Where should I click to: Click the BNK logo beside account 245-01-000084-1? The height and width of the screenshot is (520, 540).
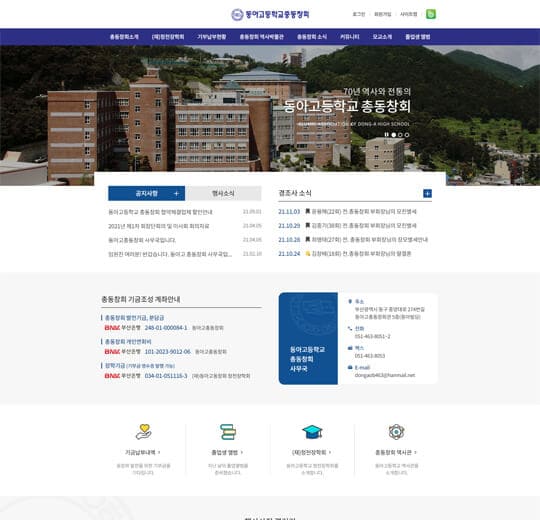[112, 327]
